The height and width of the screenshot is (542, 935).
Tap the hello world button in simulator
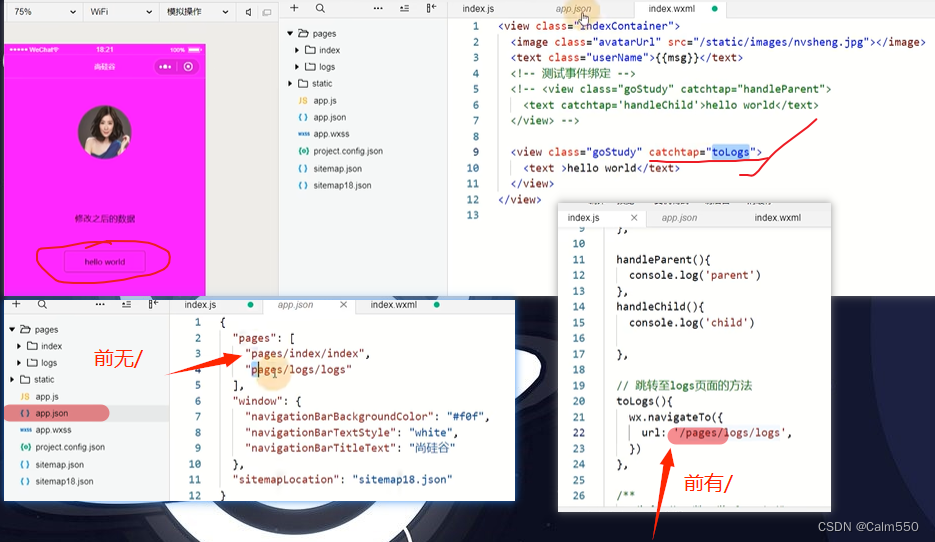(x=104, y=262)
